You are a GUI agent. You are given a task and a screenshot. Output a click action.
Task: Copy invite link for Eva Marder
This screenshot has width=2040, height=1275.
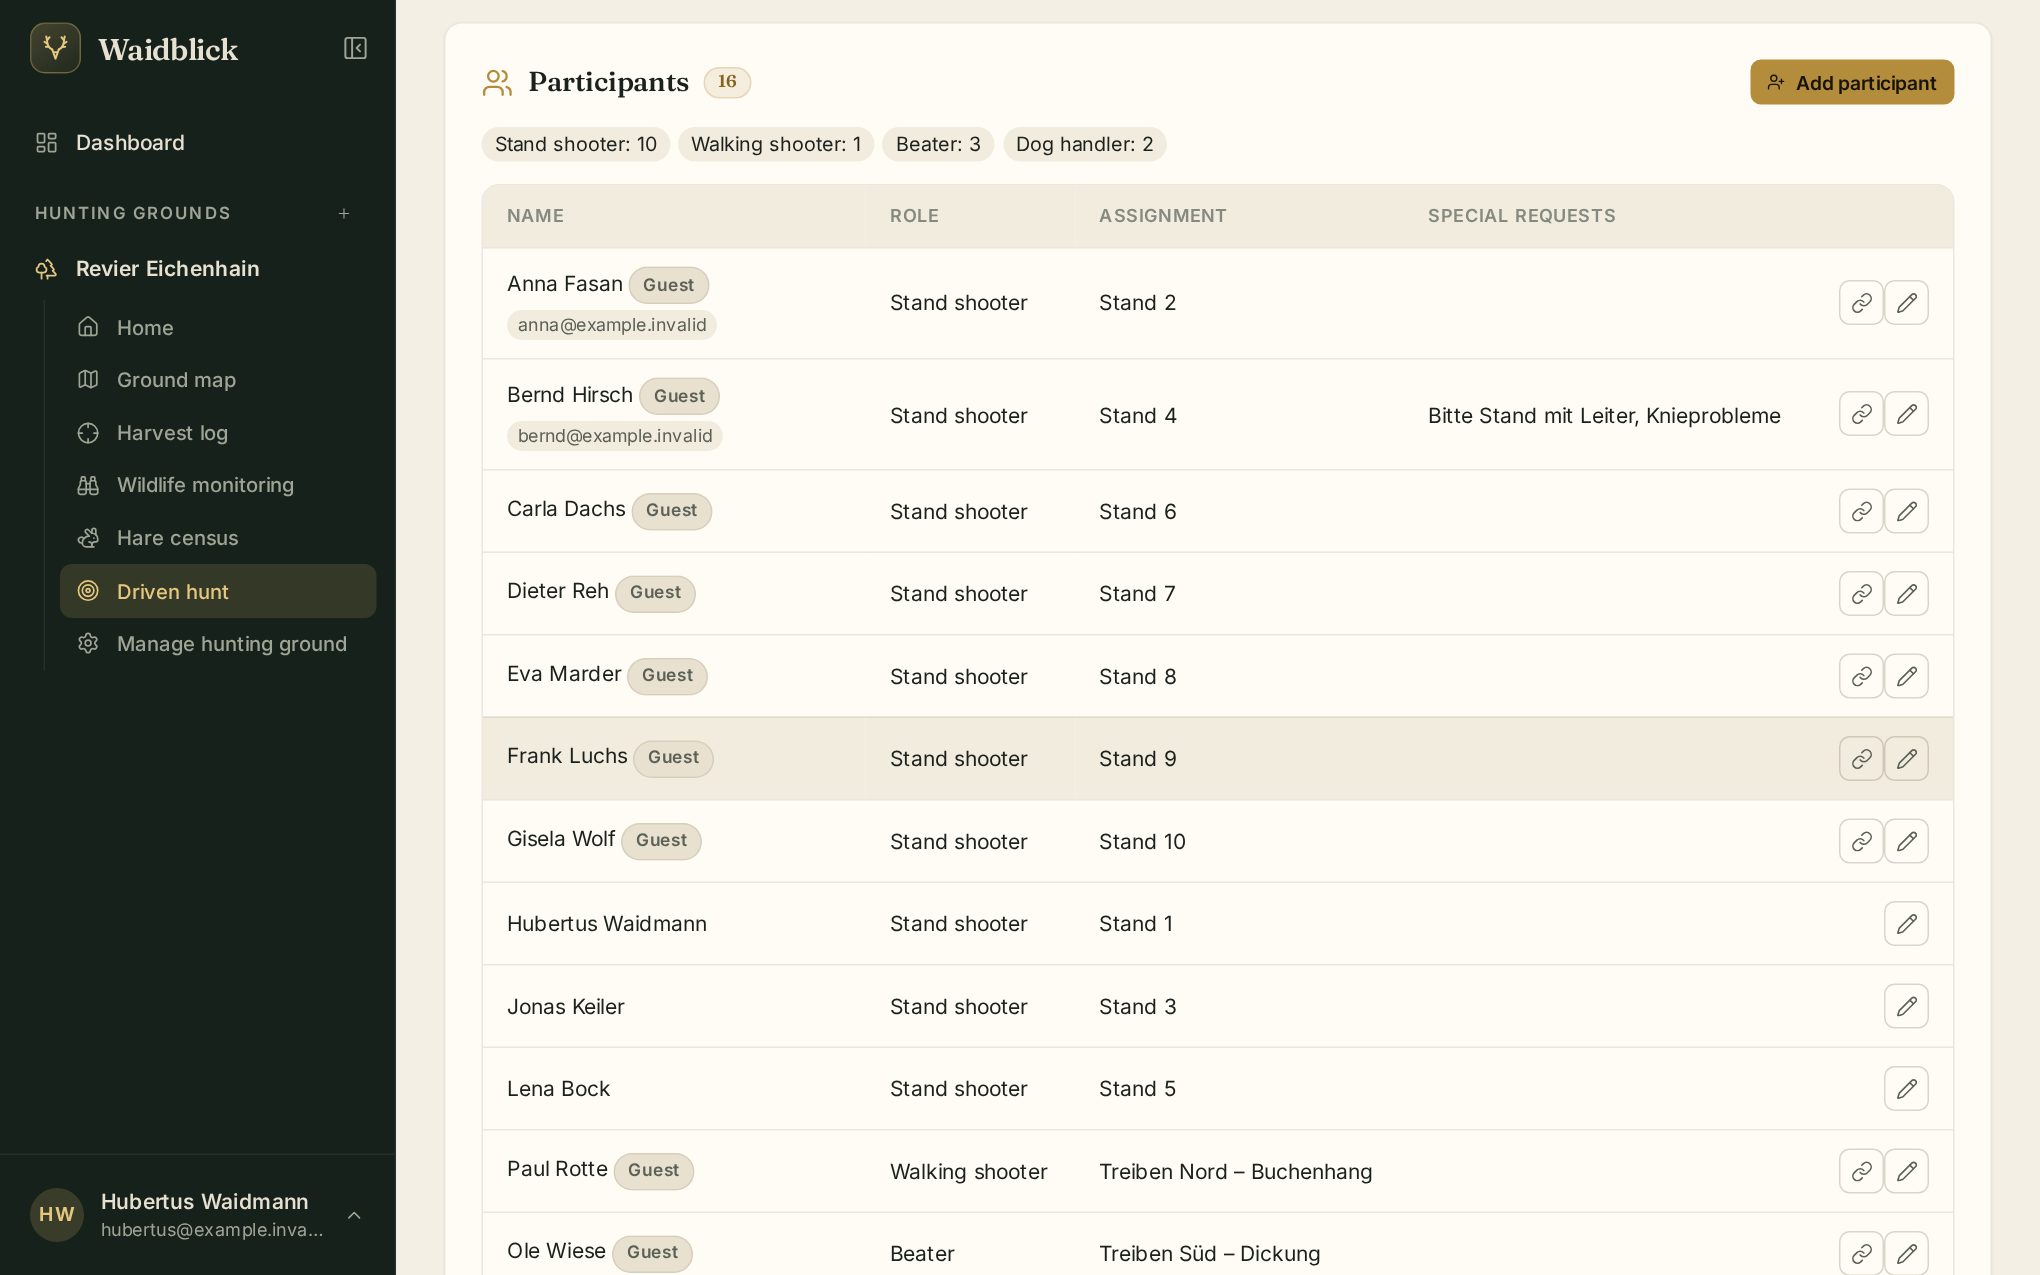click(1861, 676)
